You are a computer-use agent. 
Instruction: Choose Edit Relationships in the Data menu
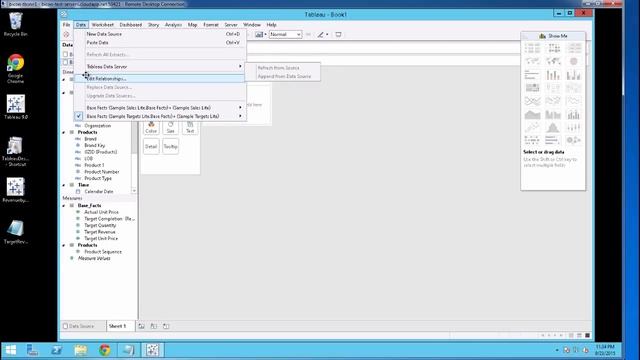160,78
